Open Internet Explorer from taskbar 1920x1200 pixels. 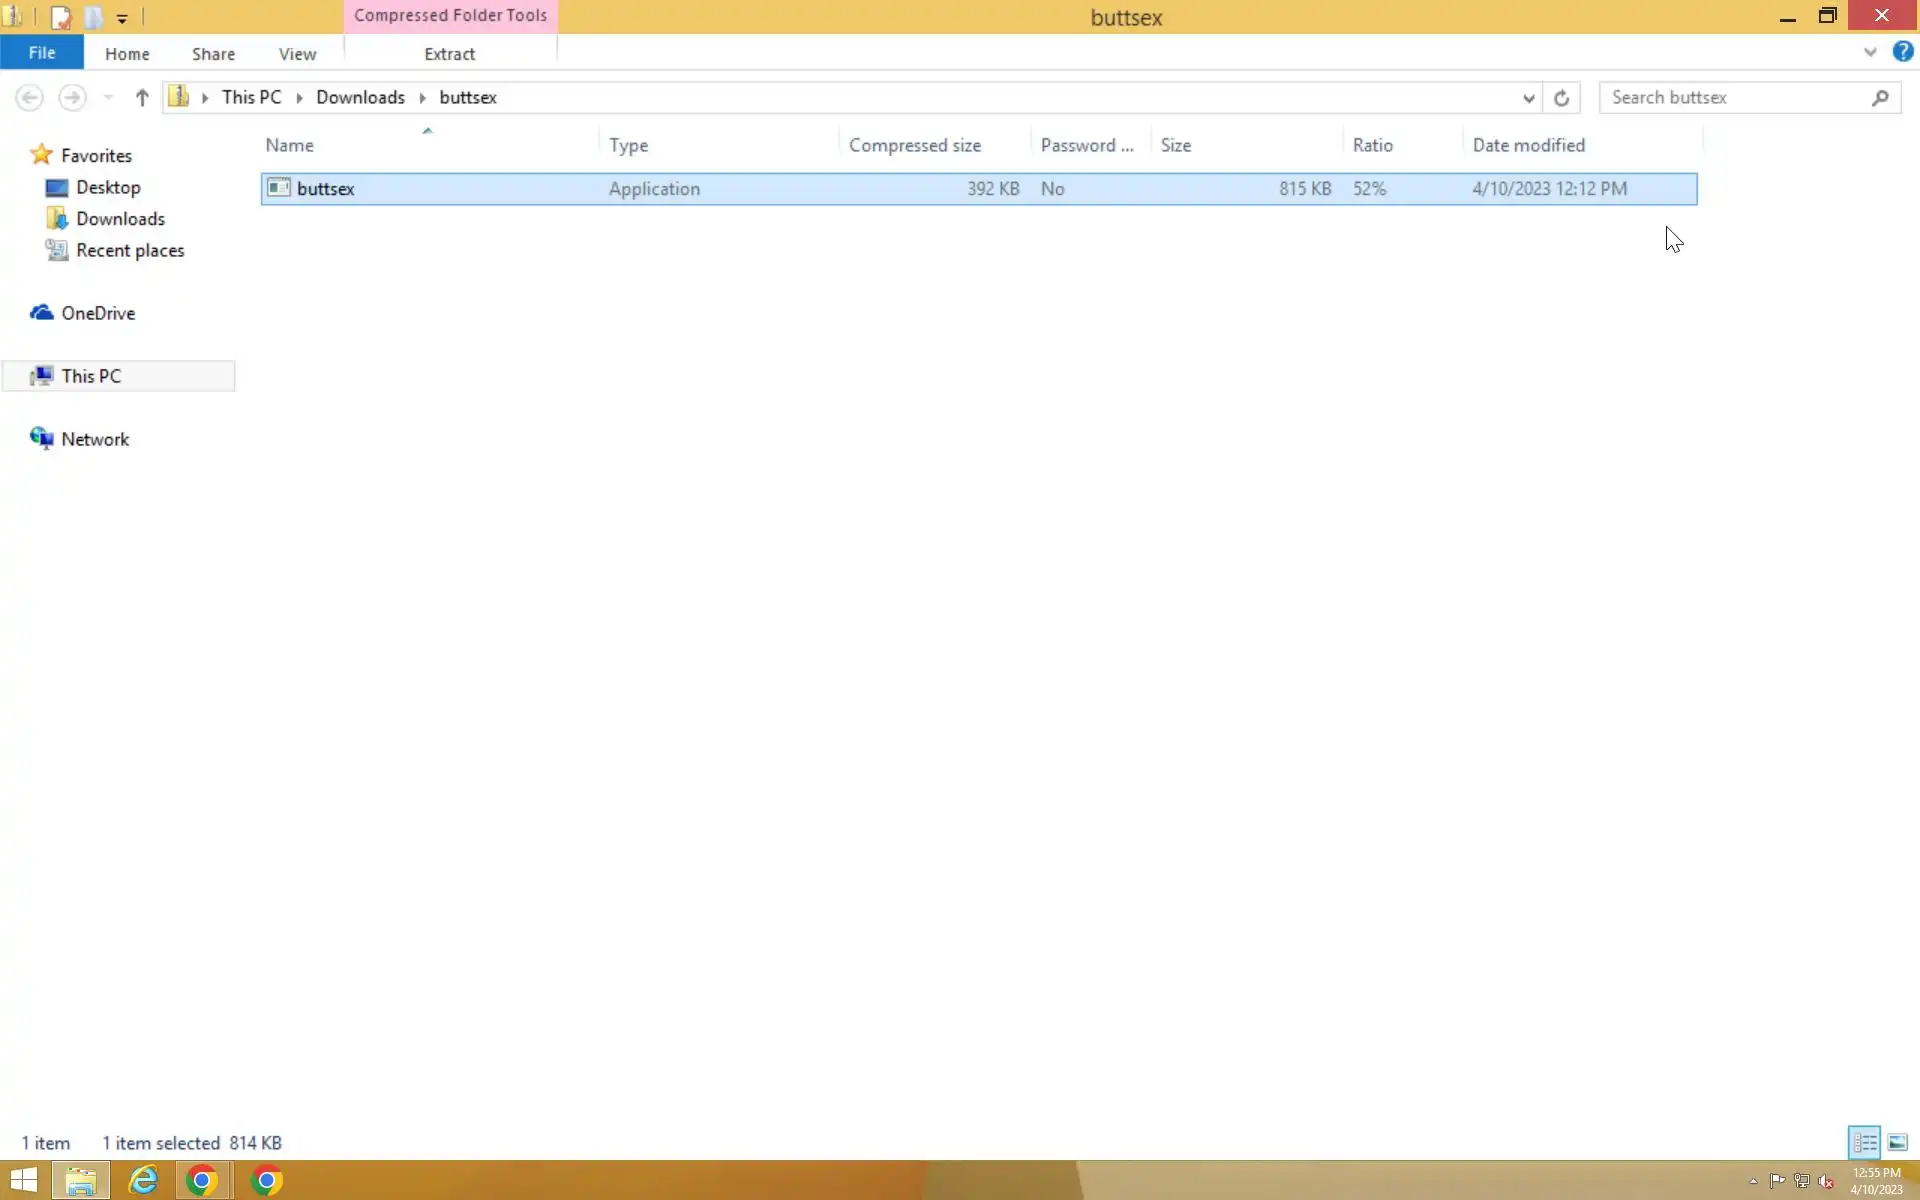point(143,1181)
